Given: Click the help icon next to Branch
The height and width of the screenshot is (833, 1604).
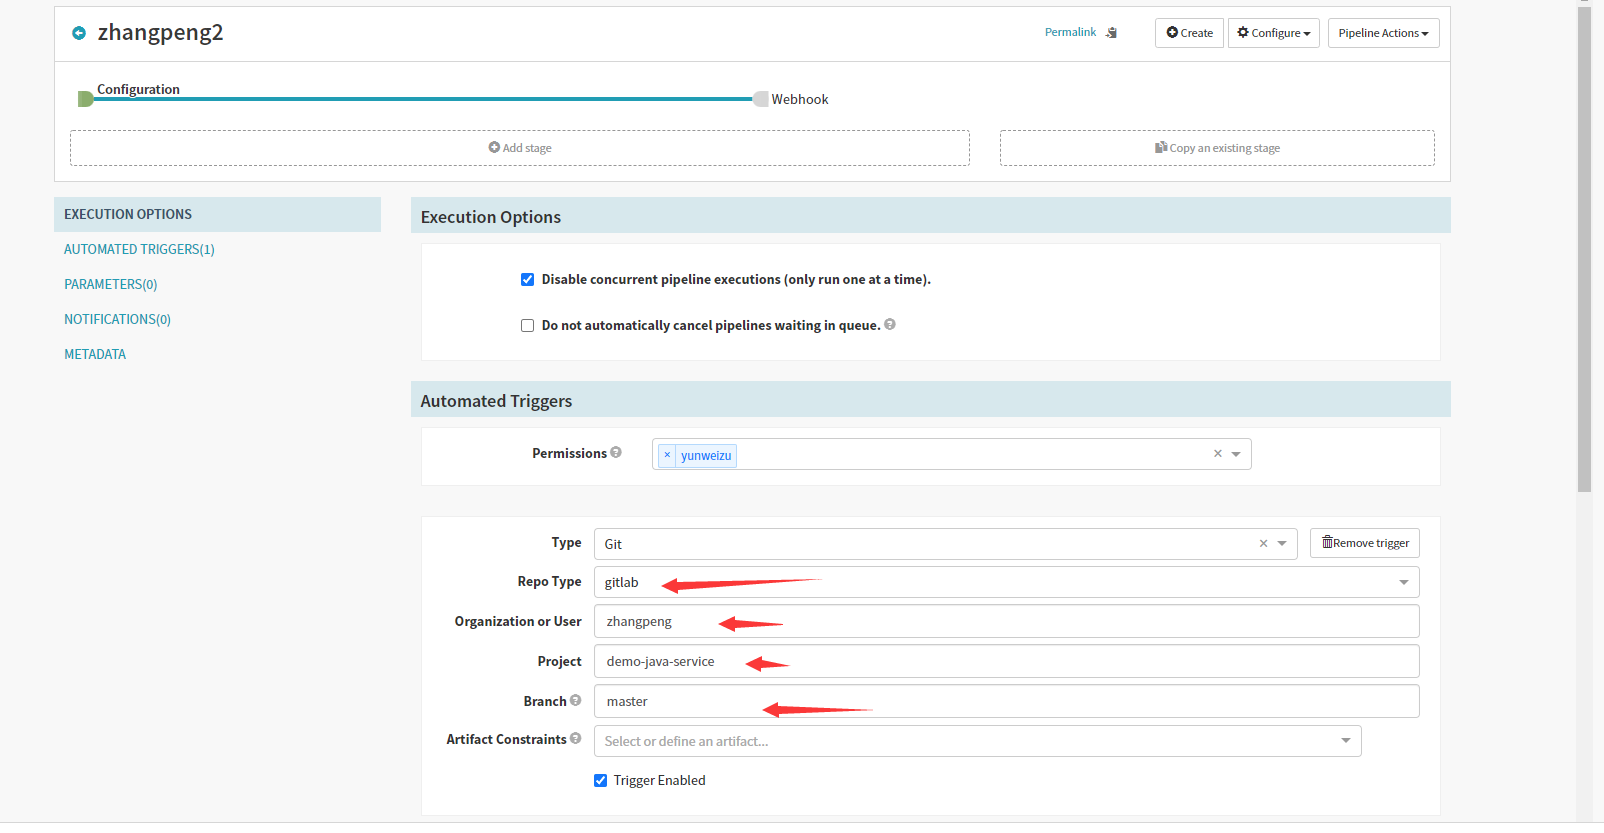Looking at the screenshot, I should (575, 700).
